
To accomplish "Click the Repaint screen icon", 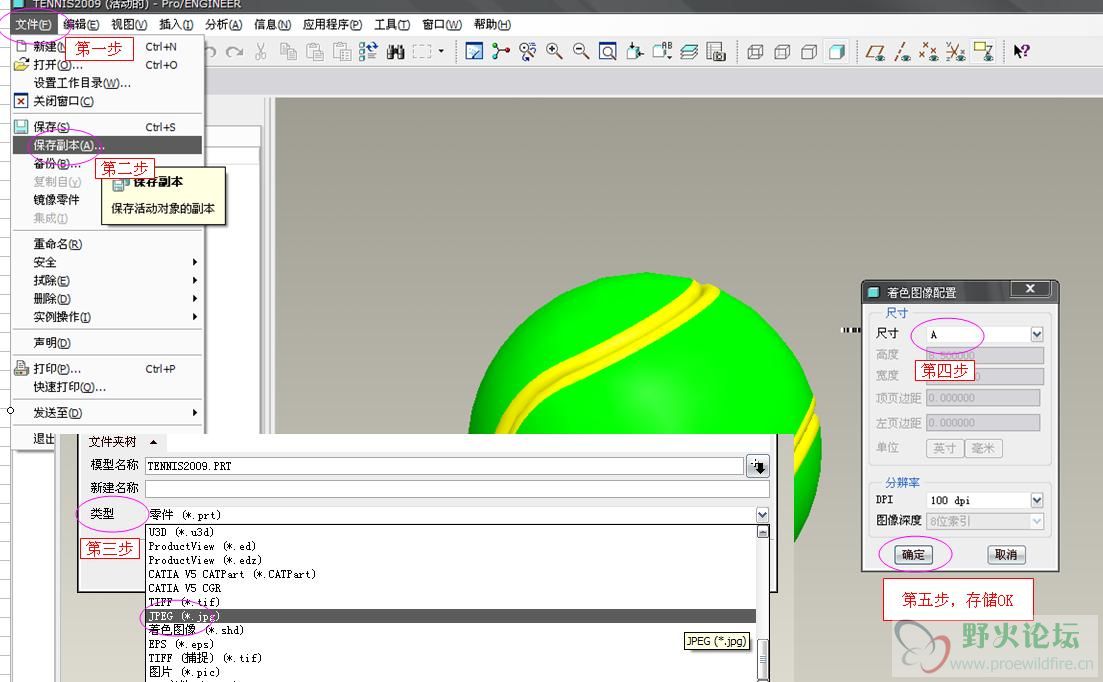I will point(474,52).
